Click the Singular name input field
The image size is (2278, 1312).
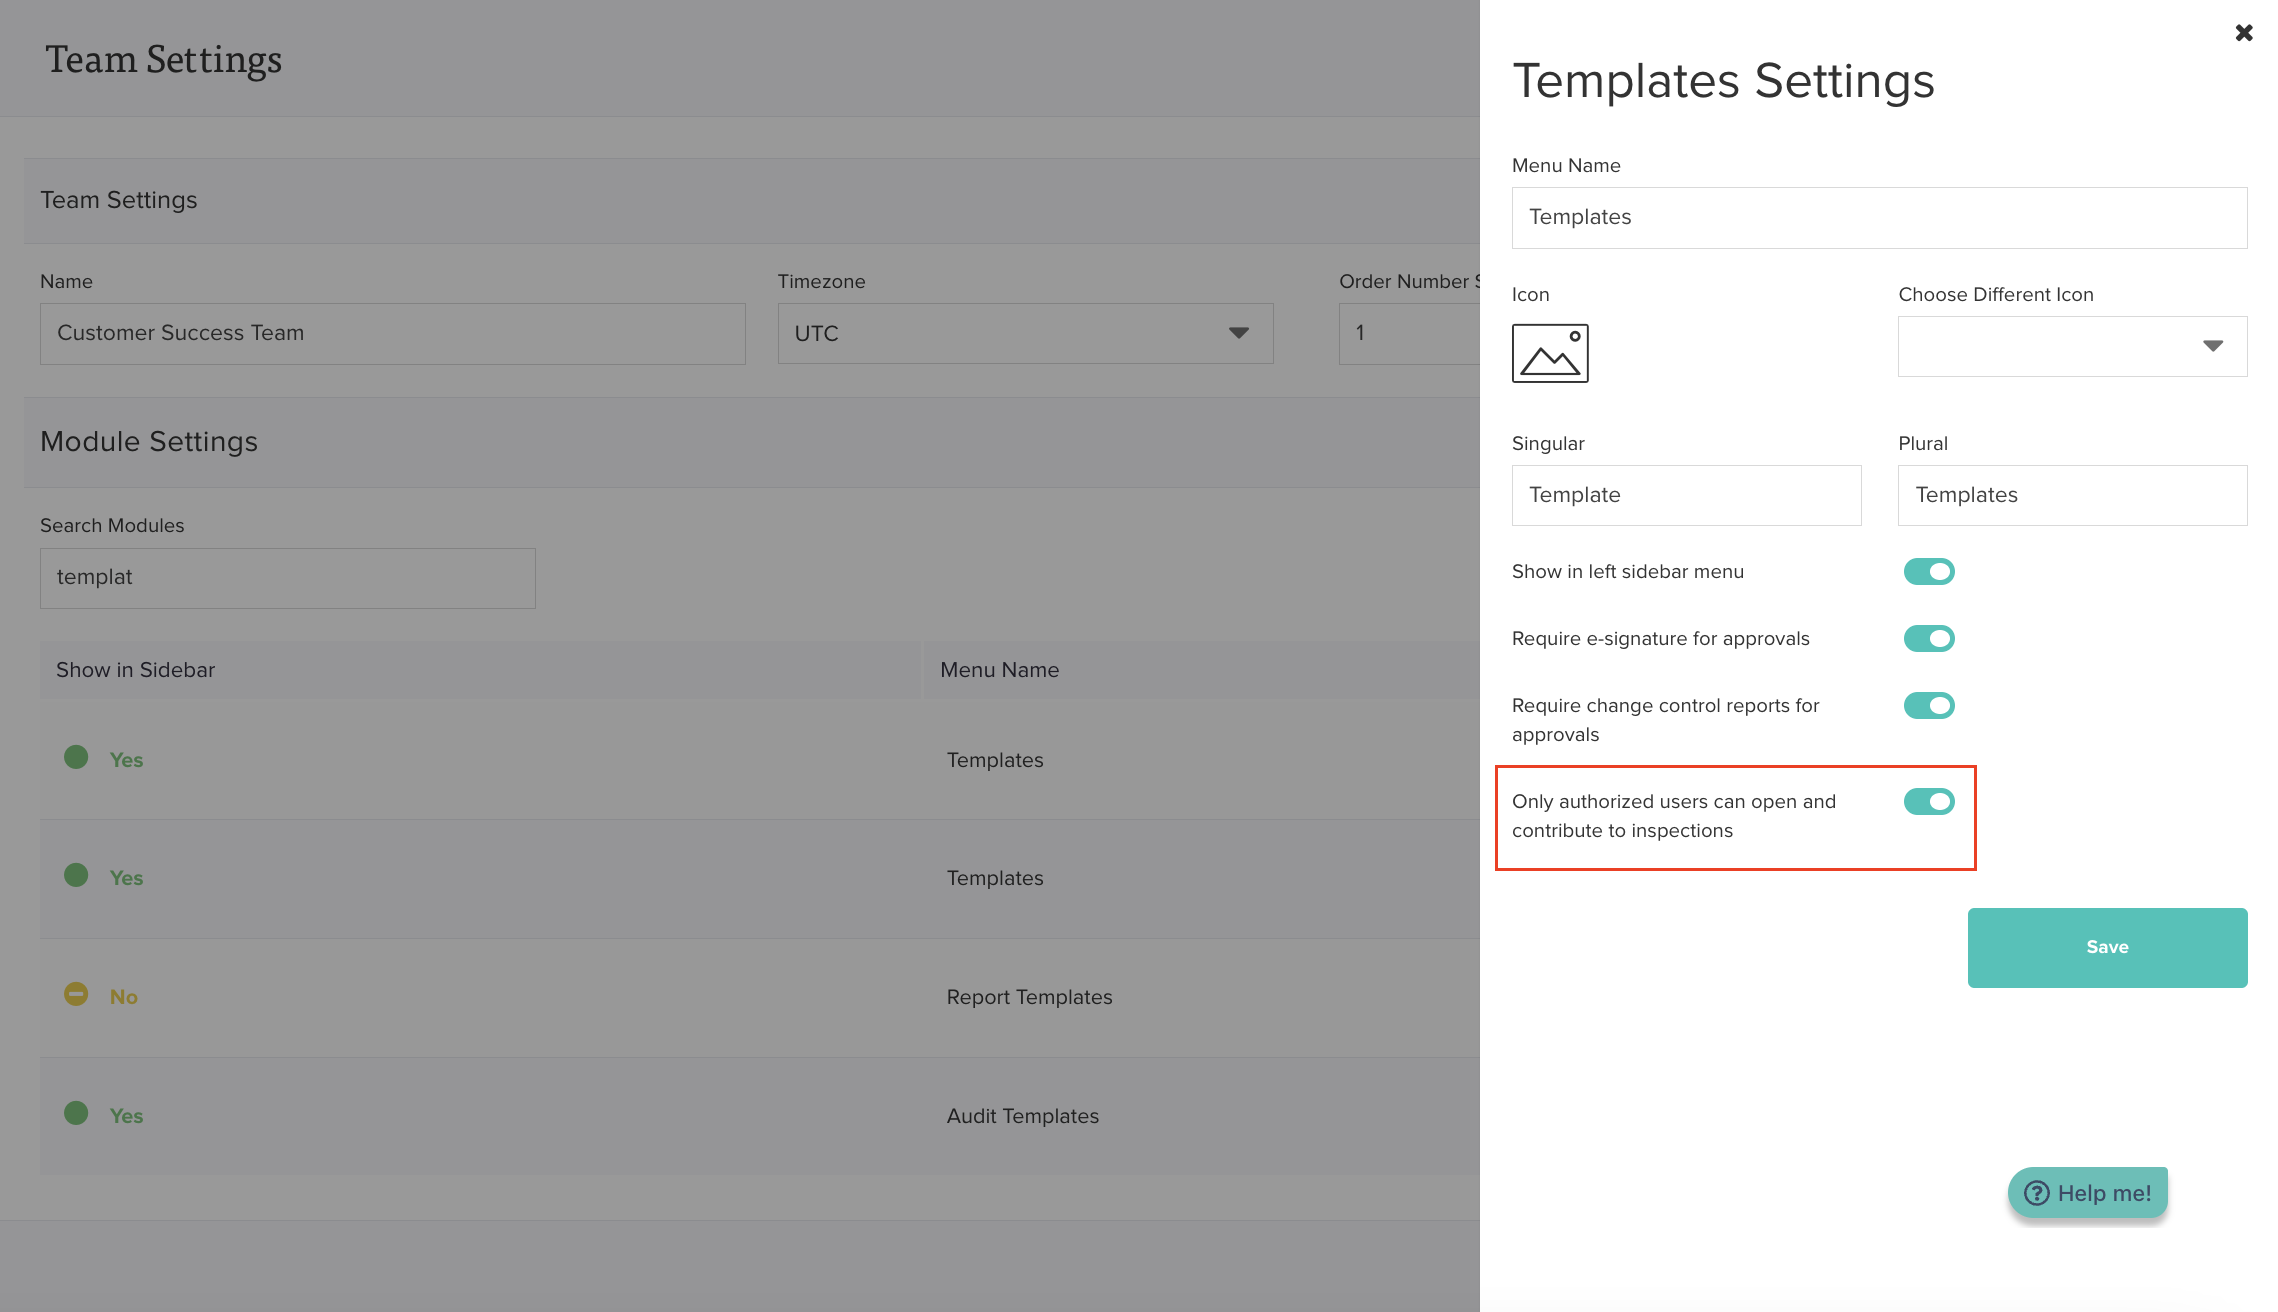1685,495
